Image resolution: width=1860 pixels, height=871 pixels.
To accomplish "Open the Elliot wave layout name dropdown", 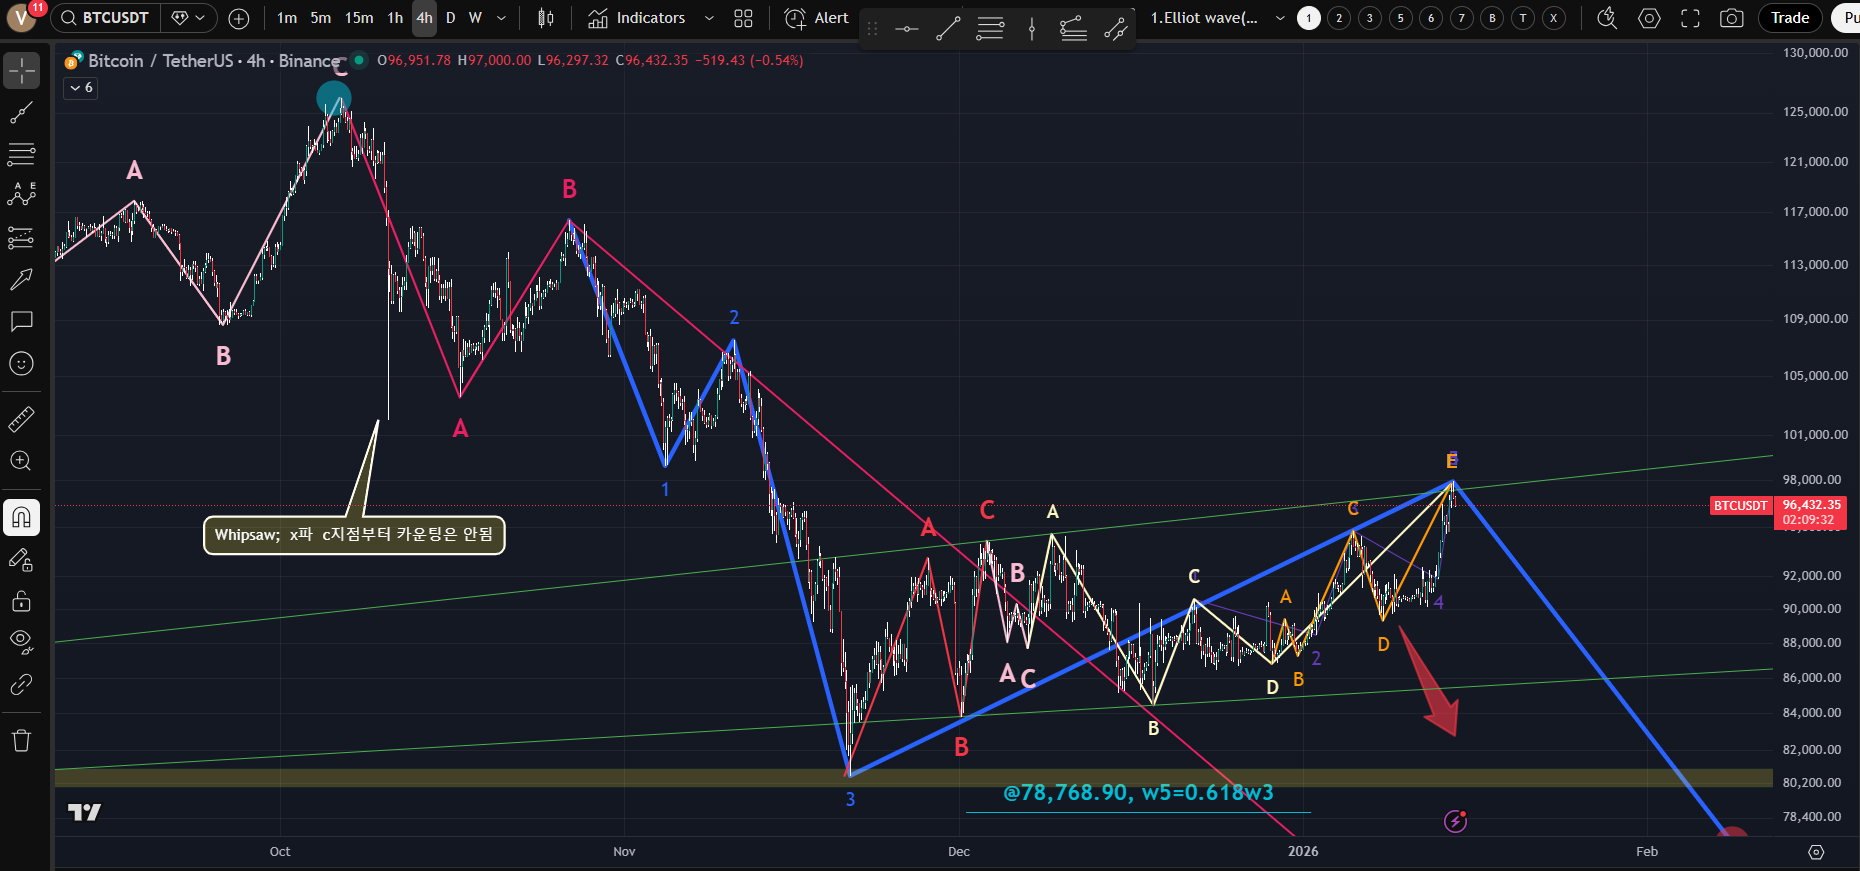I will [x=1280, y=18].
